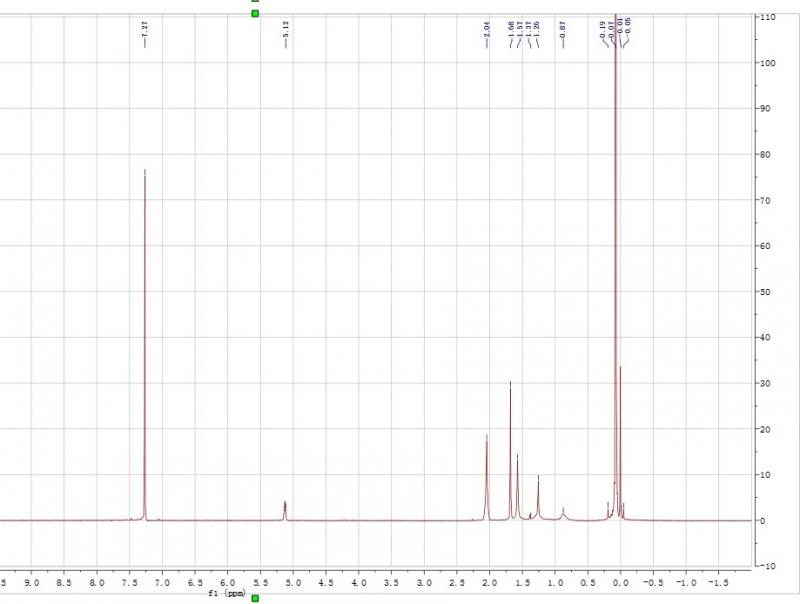
Task: Click the 50 intensity axis tick label
Action: (x=766, y=292)
